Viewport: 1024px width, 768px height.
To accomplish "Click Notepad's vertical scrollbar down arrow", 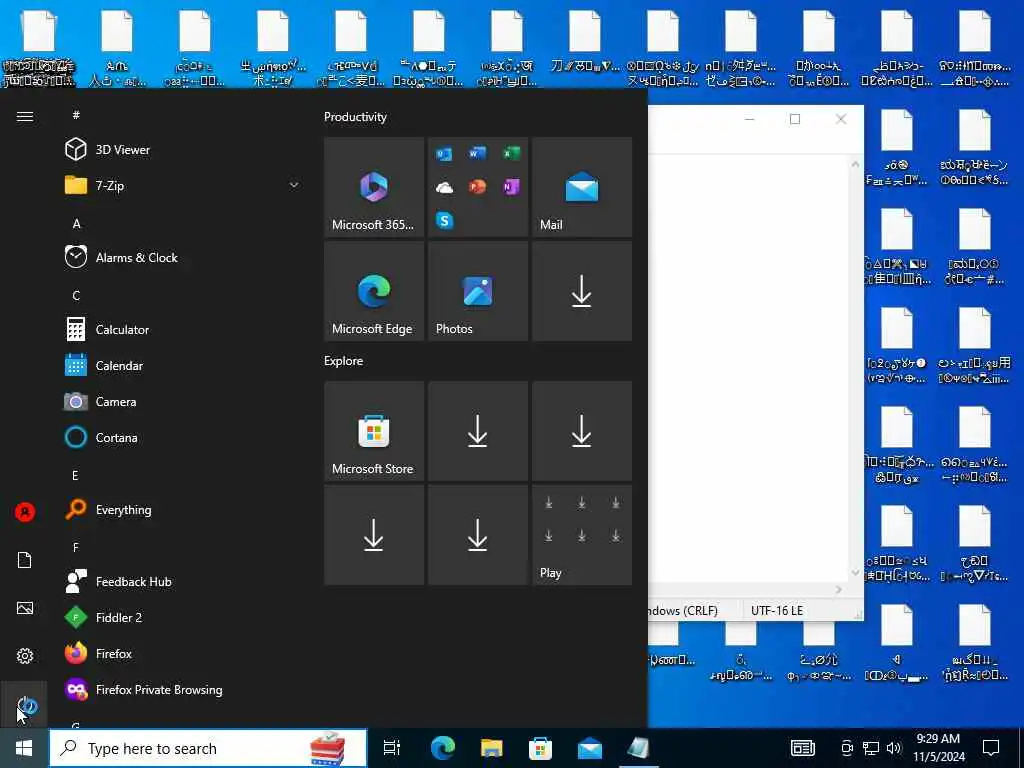I will [x=856, y=573].
